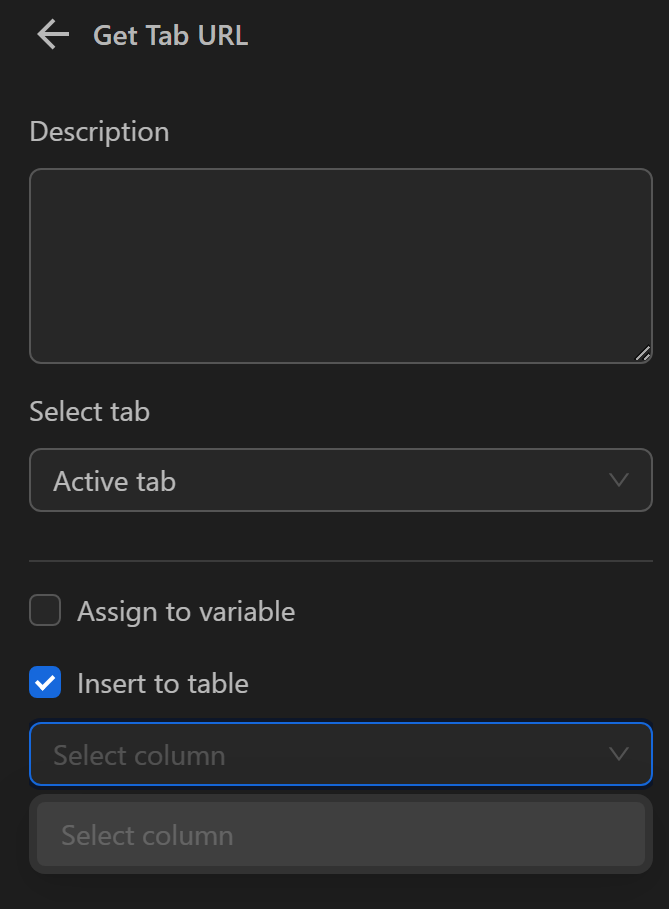669x909 pixels.
Task: Click the textarea resize handle icon
Action: pos(645,352)
